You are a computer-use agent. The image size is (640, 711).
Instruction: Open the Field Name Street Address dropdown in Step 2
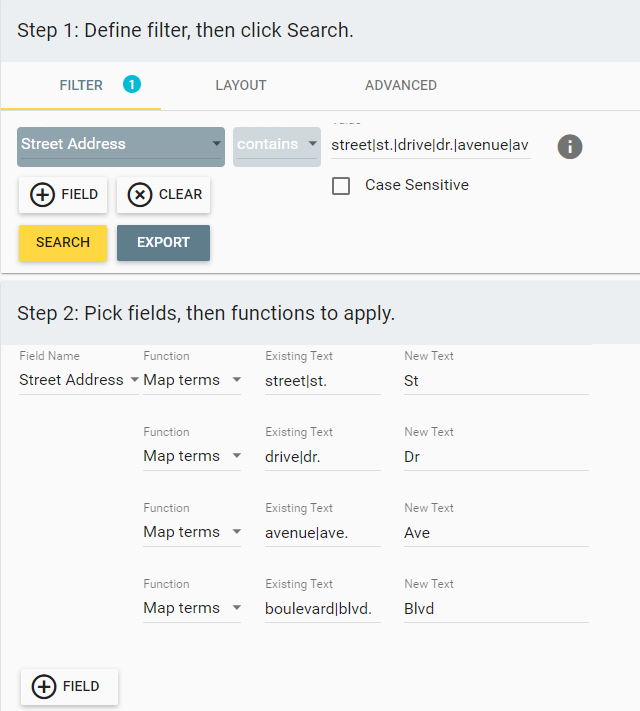(78, 380)
